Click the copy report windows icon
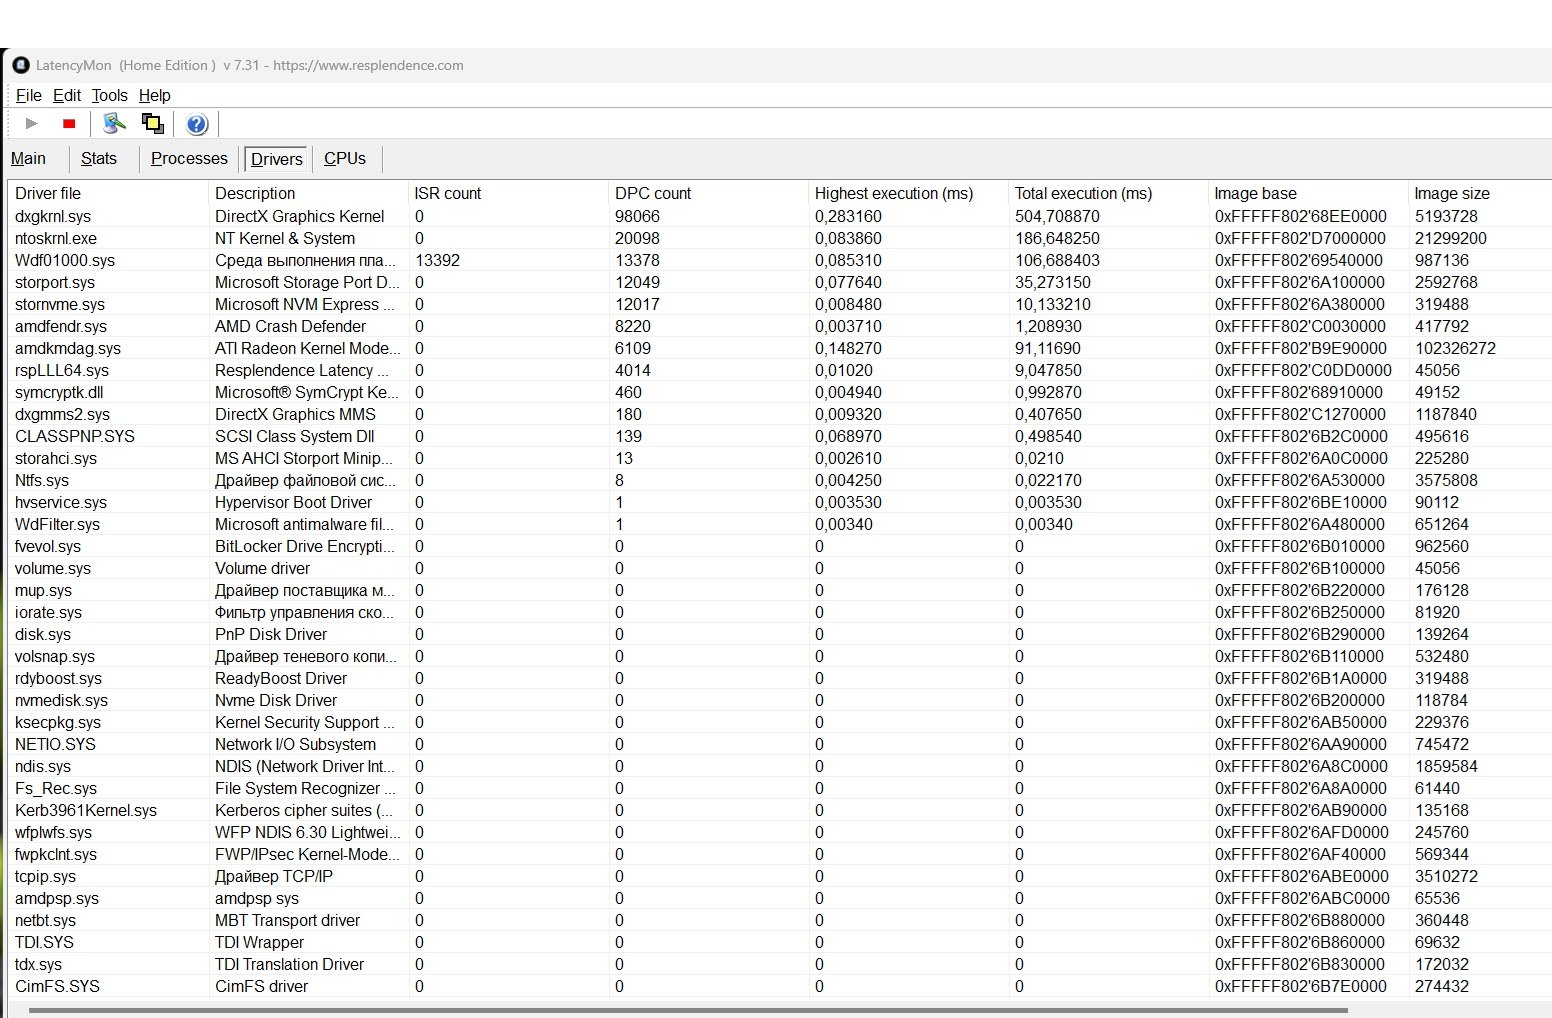1552x1018 pixels. [x=153, y=123]
